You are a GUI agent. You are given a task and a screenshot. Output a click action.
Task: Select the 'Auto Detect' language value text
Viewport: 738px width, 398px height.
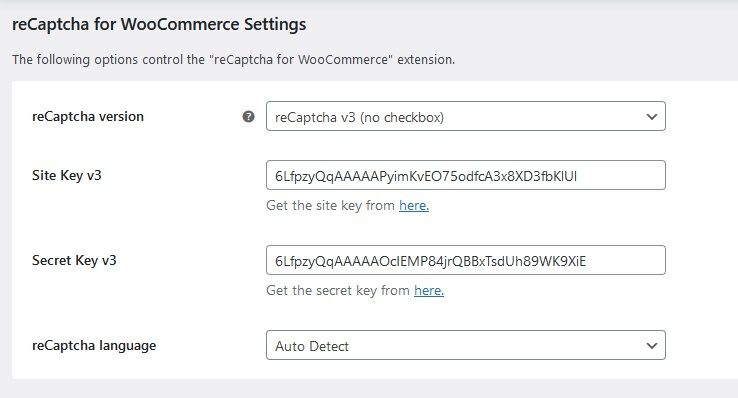coord(312,346)
